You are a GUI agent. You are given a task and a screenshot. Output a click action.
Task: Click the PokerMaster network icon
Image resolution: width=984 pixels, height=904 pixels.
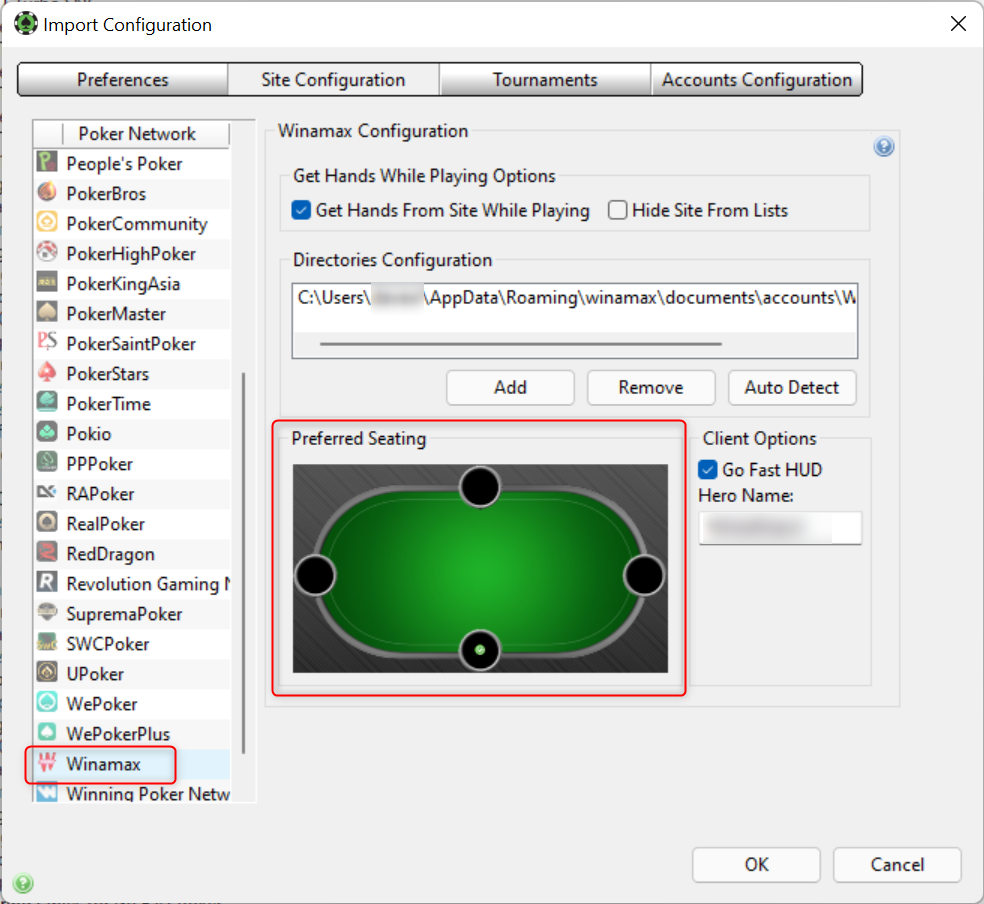point(47,312)
